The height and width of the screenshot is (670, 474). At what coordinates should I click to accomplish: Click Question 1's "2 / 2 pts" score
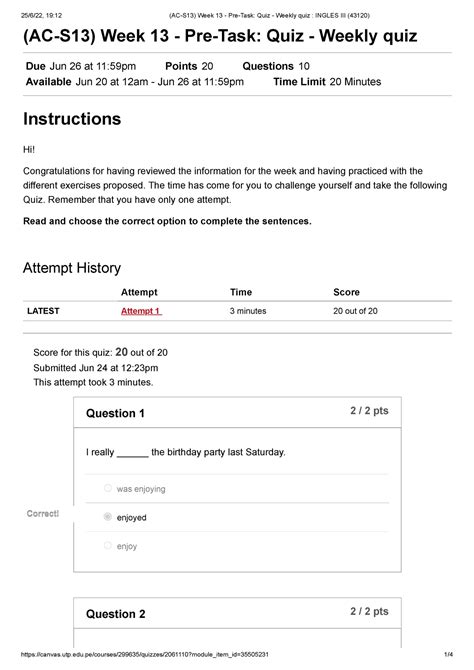[x=369, y=411]
